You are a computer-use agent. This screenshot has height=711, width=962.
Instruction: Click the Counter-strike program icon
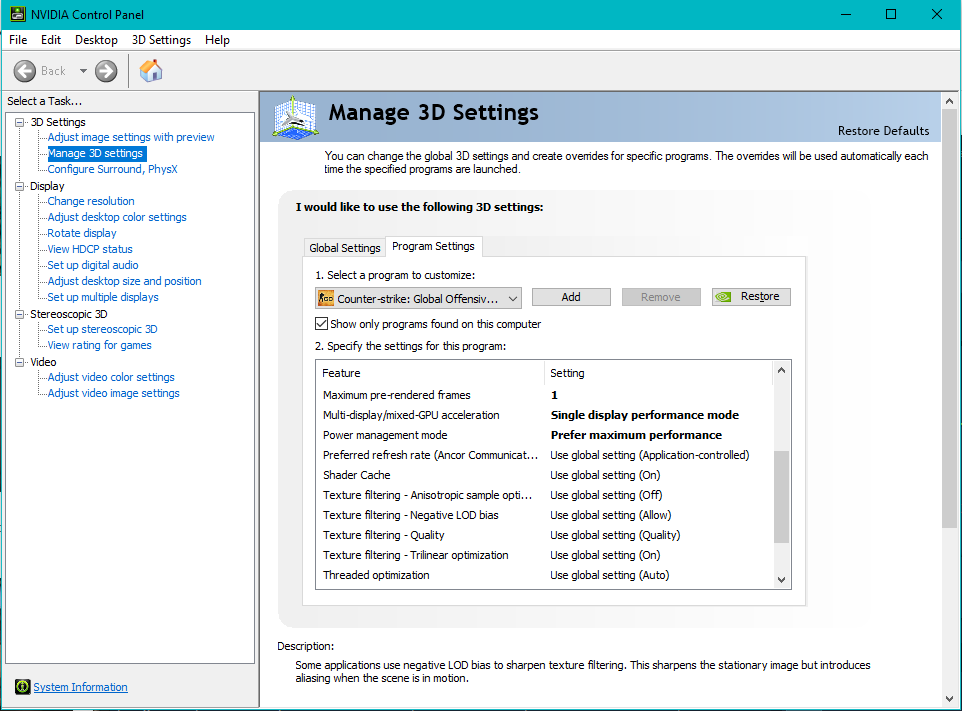pyautogui.click(x=326, y=298)
